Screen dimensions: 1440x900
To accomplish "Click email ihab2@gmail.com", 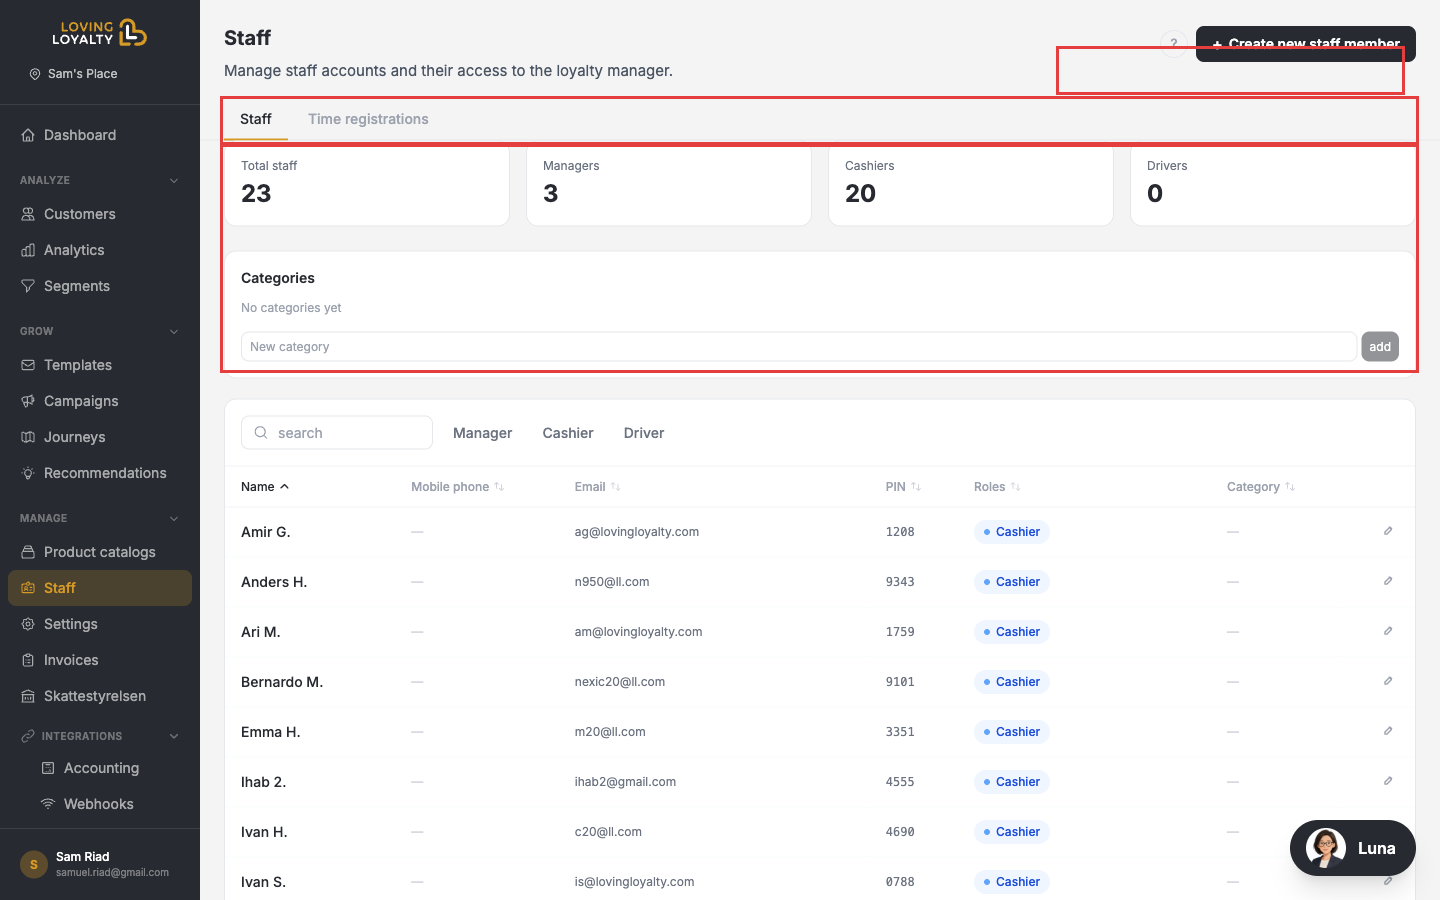I will pos(625,782).
